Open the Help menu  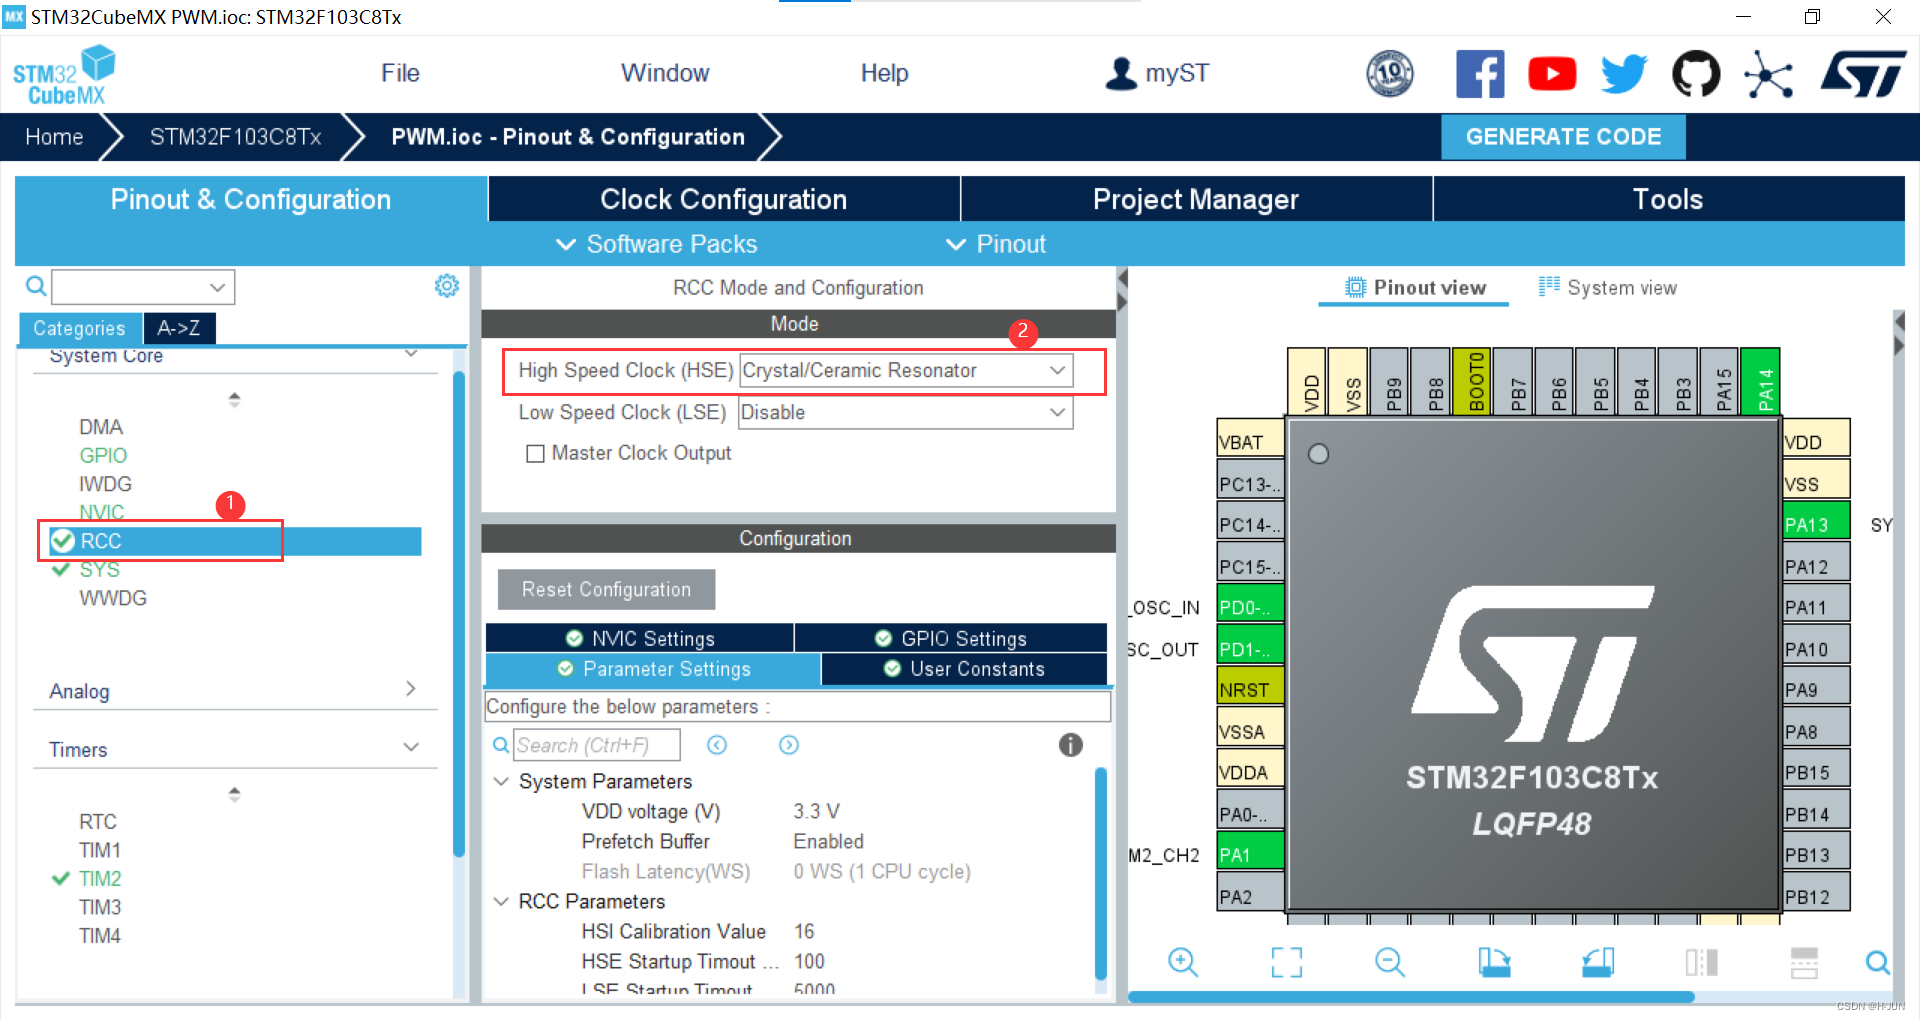[884, 73]
